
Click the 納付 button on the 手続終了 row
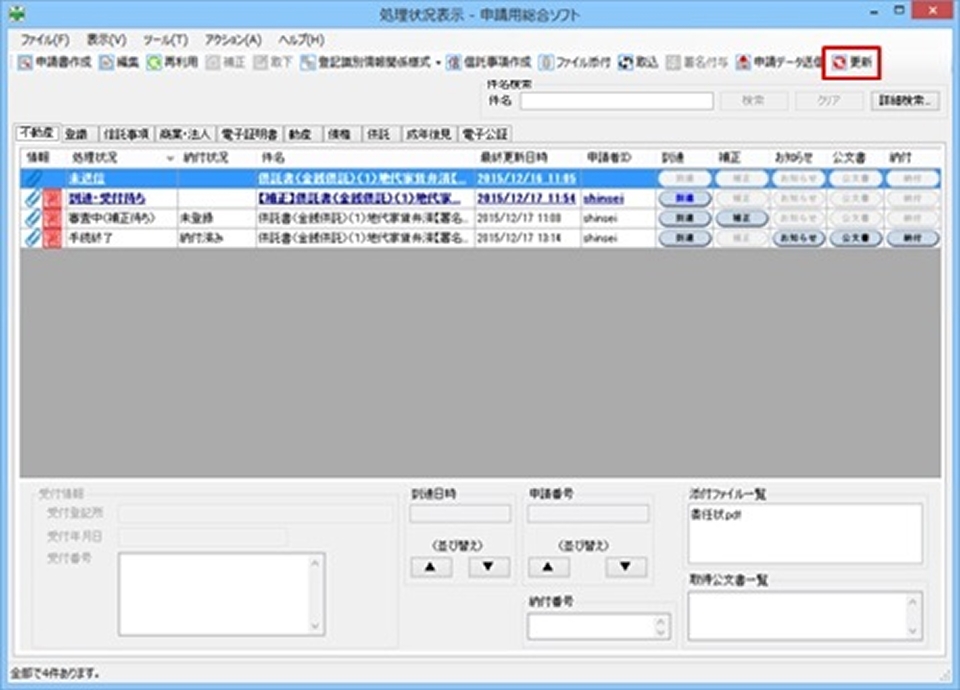[915, 238]
